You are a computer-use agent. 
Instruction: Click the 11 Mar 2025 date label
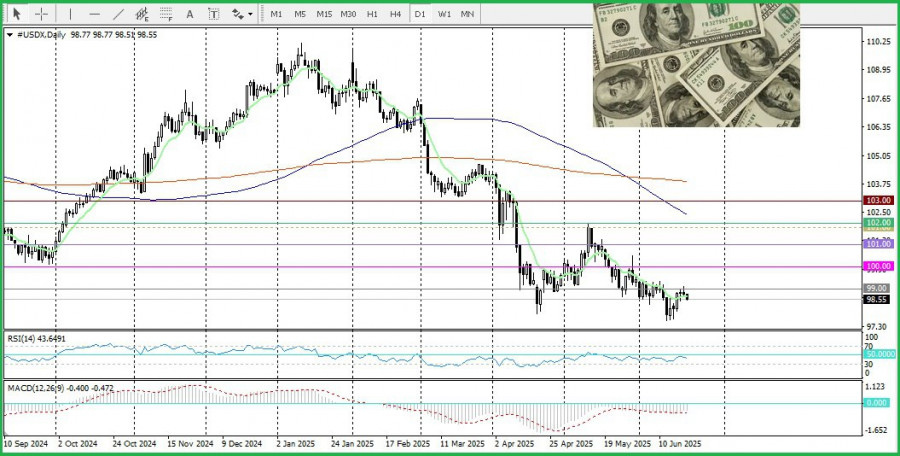462,444
